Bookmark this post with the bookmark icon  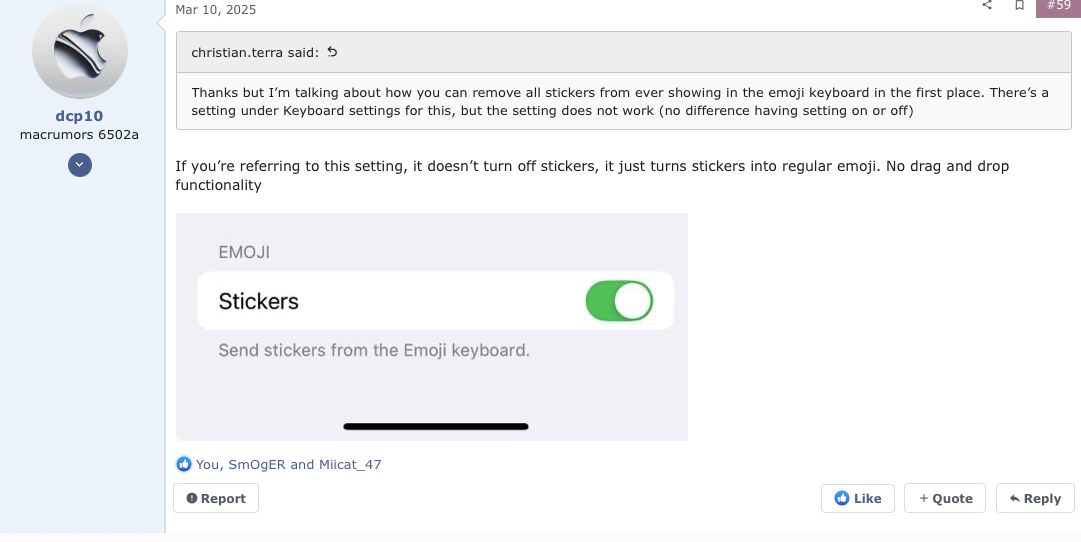tap(1019, 5)
